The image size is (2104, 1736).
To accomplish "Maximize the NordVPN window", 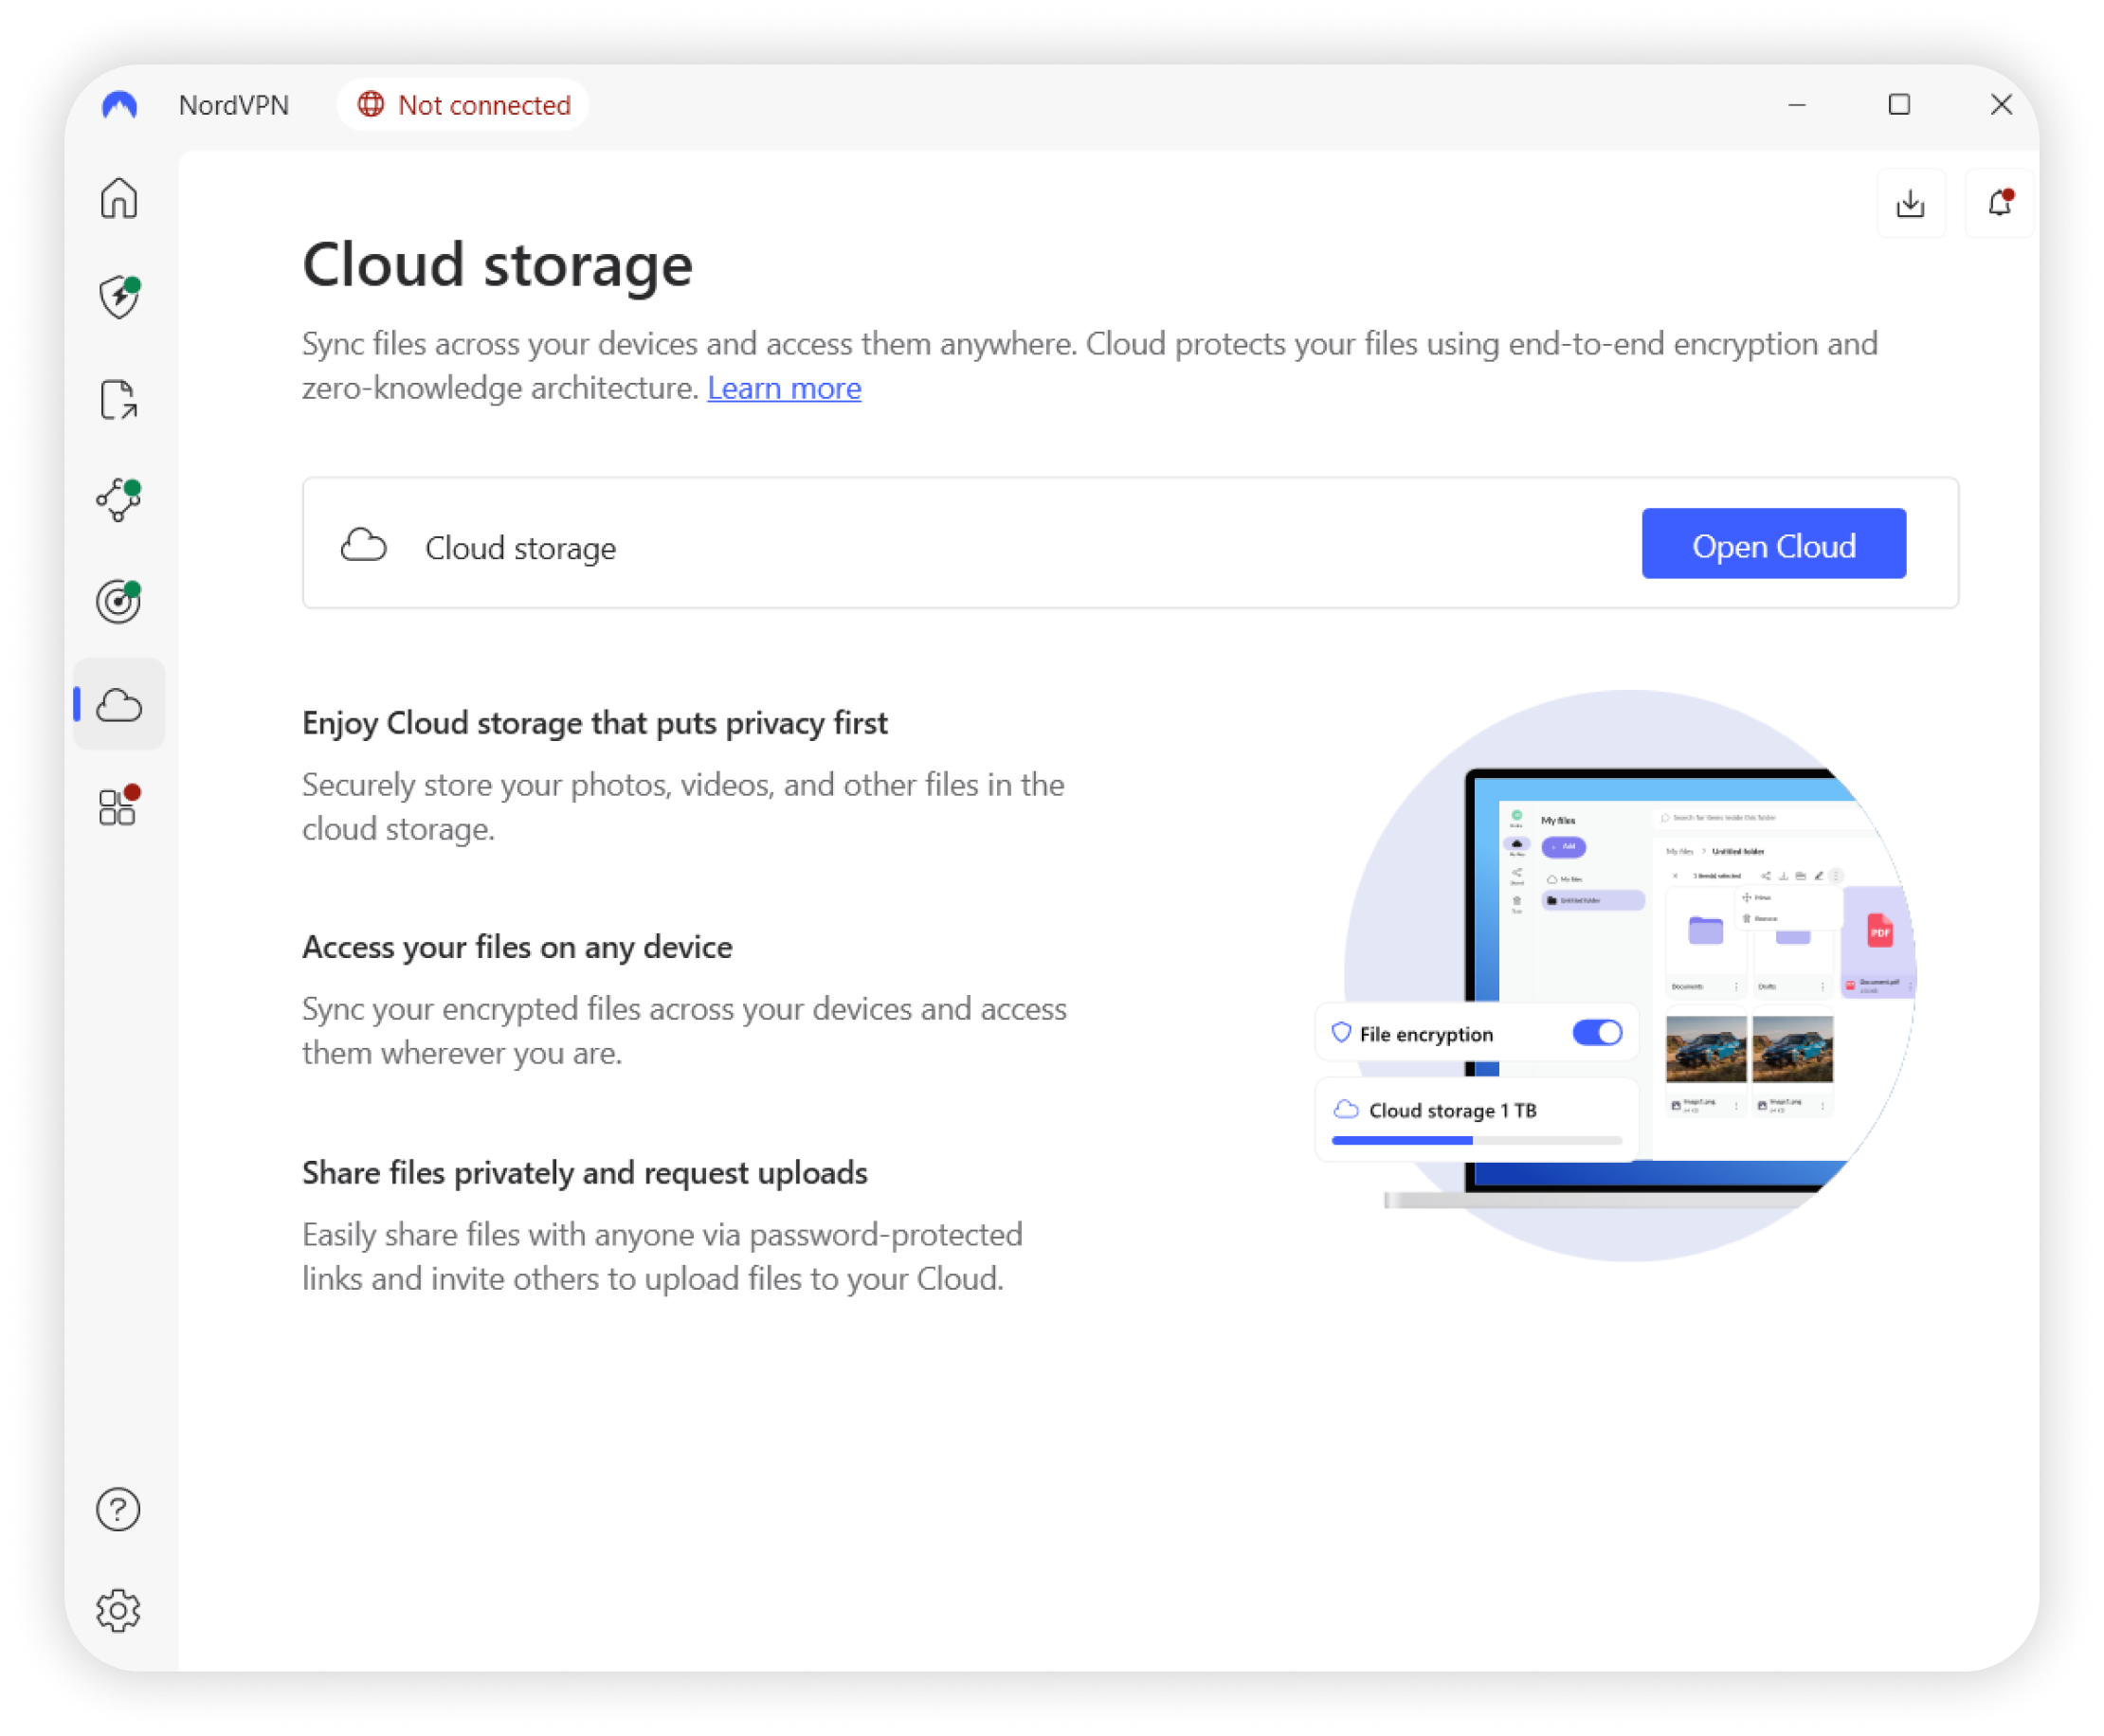I will [1899, 105].
